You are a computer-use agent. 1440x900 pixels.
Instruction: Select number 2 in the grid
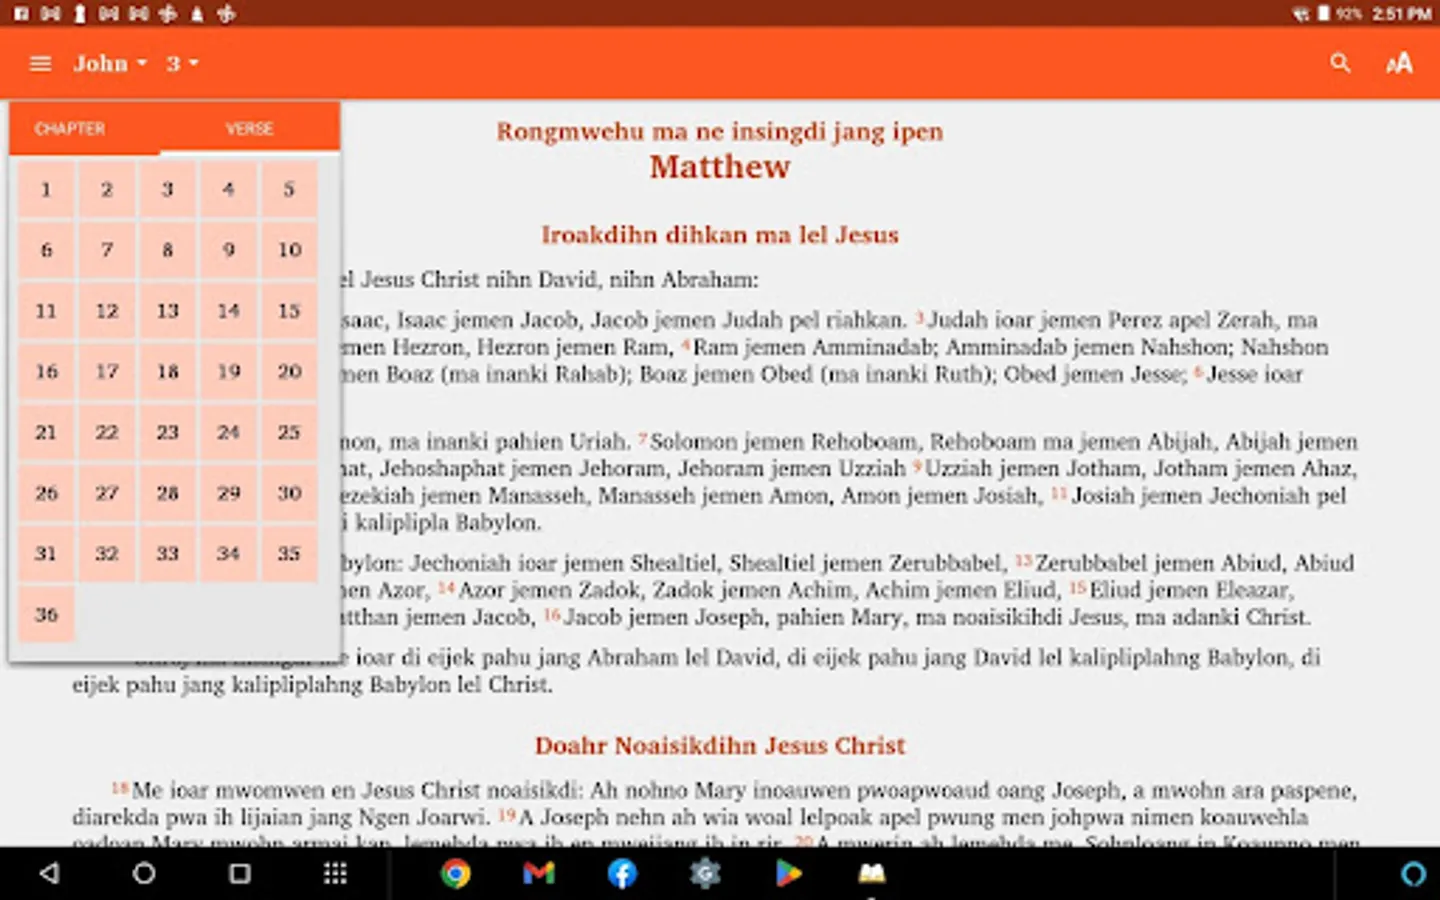[x=107, y=189]
